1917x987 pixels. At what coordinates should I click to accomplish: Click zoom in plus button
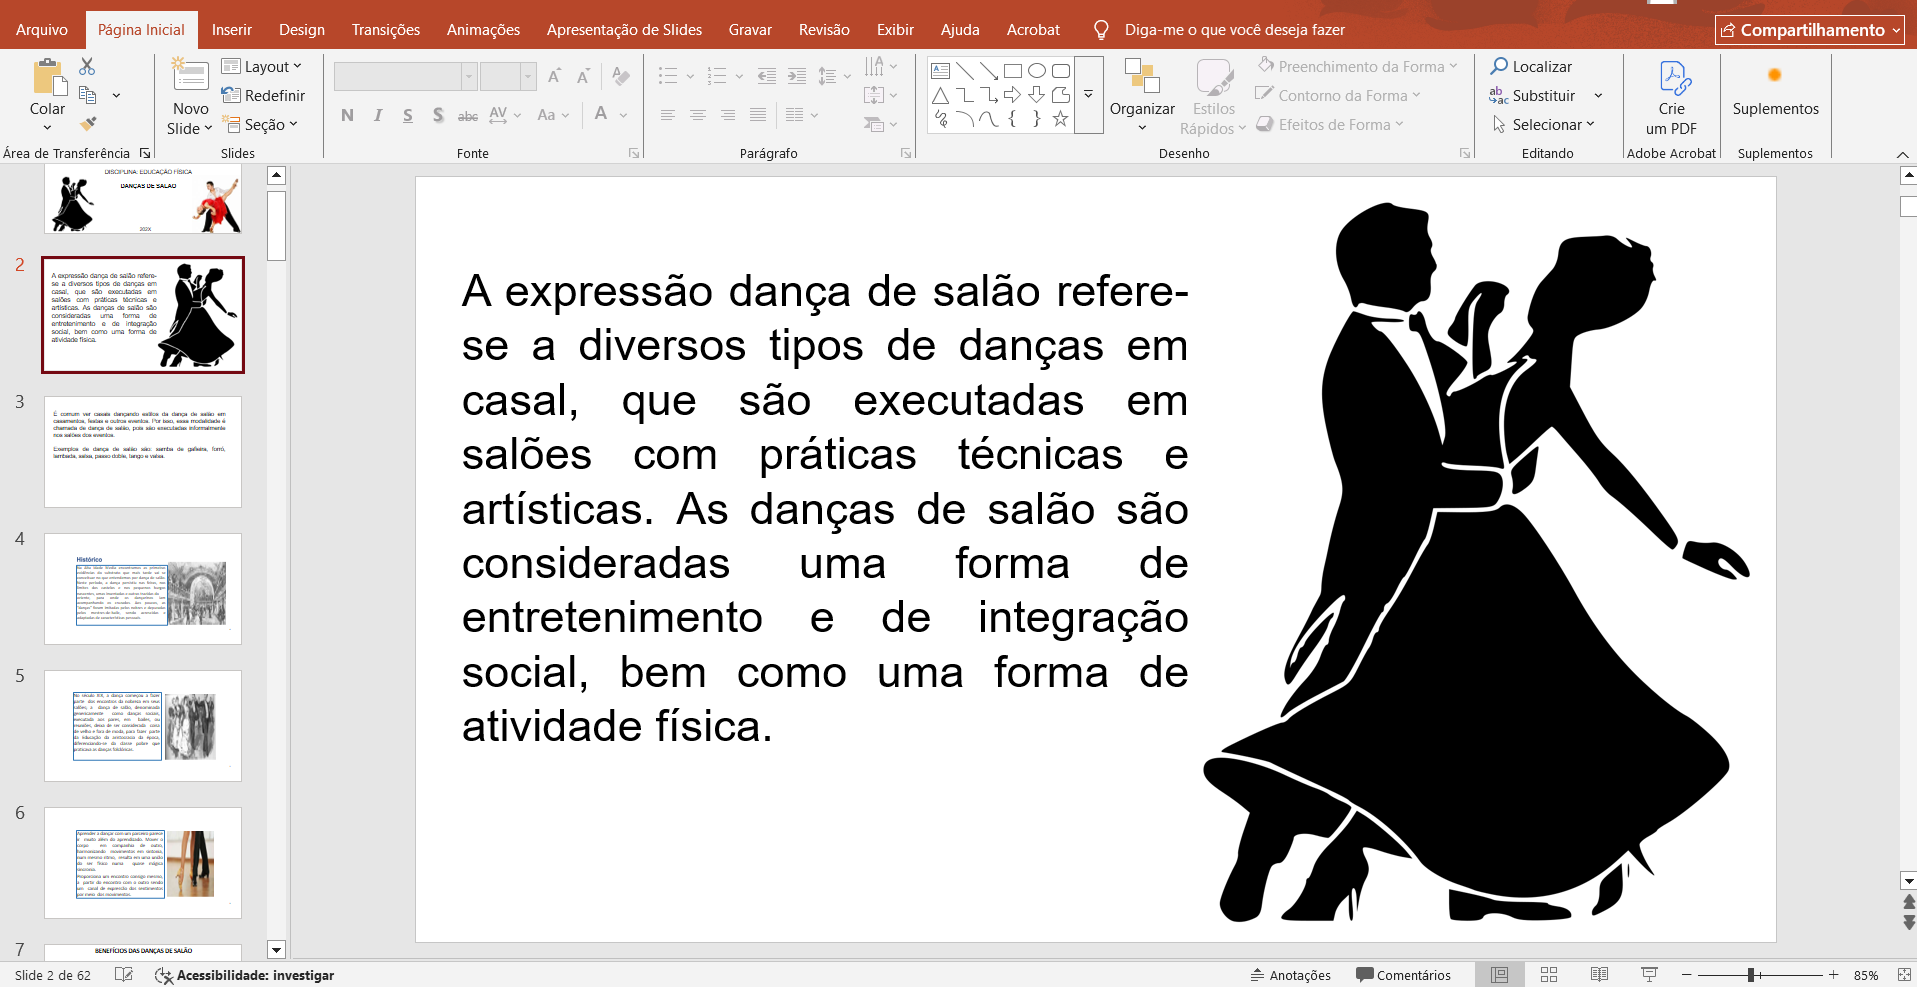(1834, 975)
